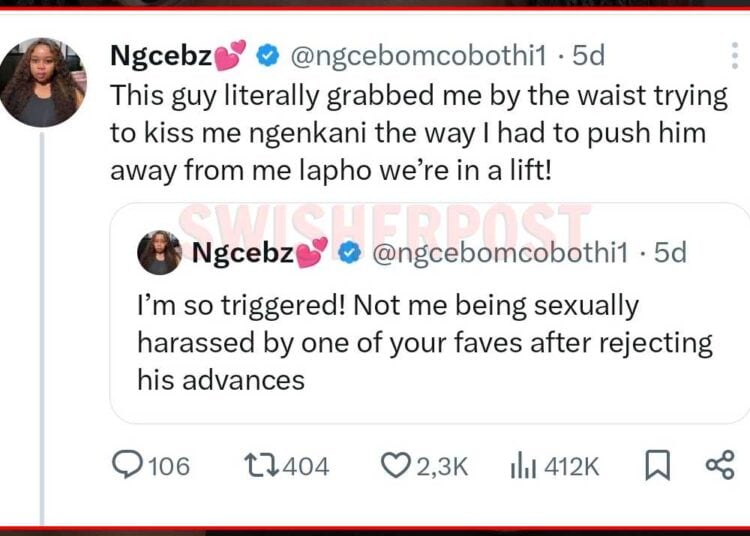Click the 404 retweet count
The width and height of the screenshot is (750, 536).
(x=306, y=465)
